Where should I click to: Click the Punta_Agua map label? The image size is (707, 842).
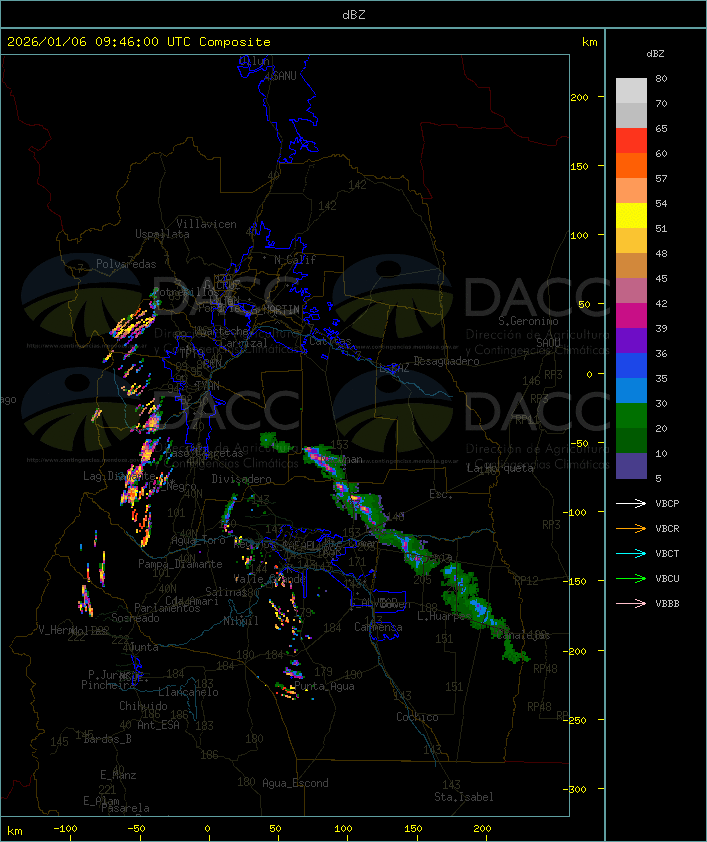click(324, 686)
